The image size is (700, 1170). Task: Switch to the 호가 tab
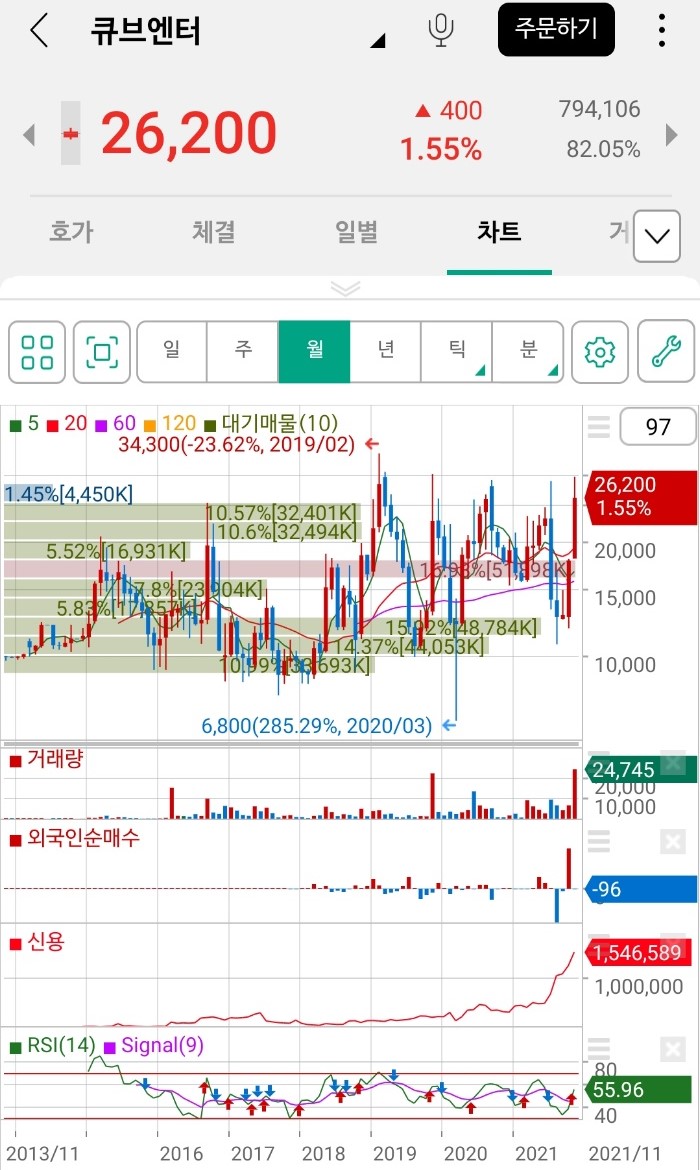(72, 231)
